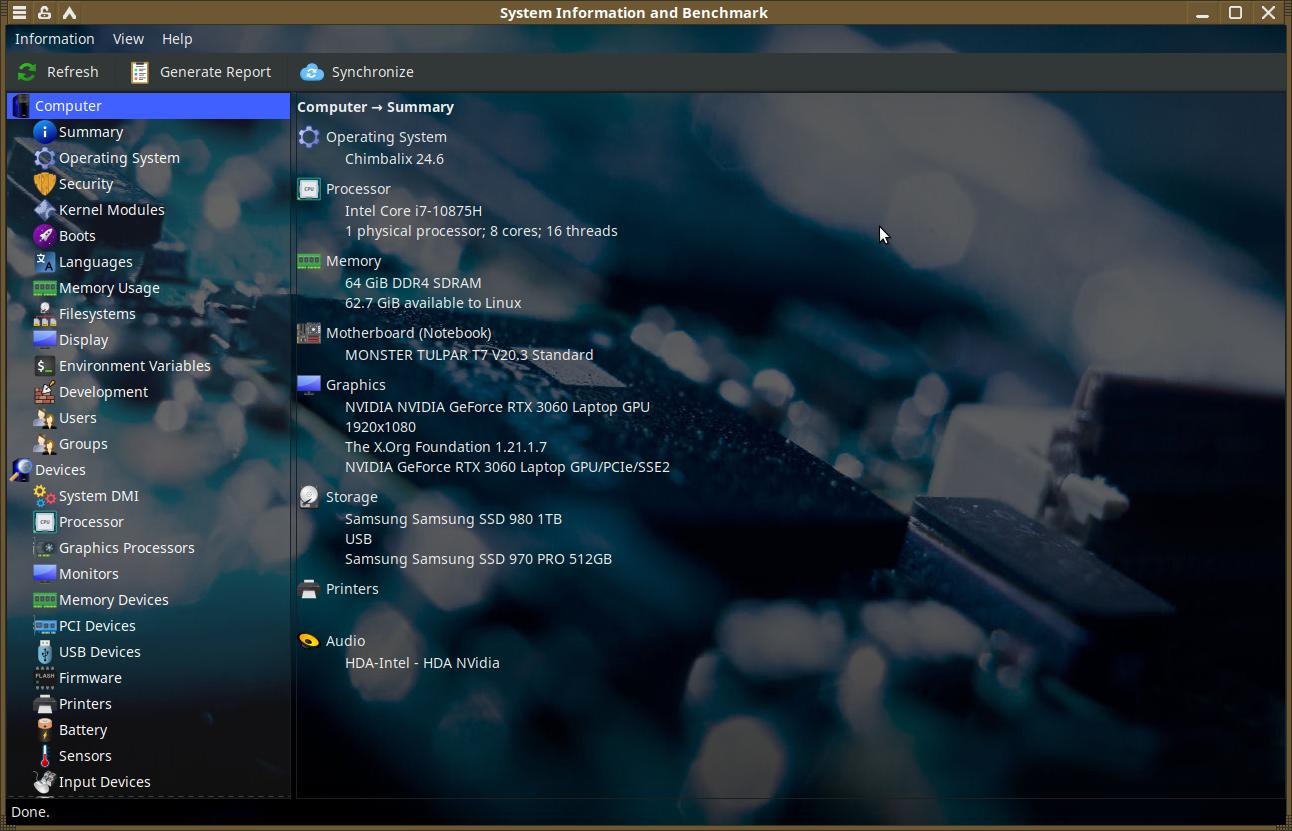The height and width of the screenshot is (831, 1292).
Task: Click the motherboard icon beside Motherboard heading
Action: coord(309,333)
